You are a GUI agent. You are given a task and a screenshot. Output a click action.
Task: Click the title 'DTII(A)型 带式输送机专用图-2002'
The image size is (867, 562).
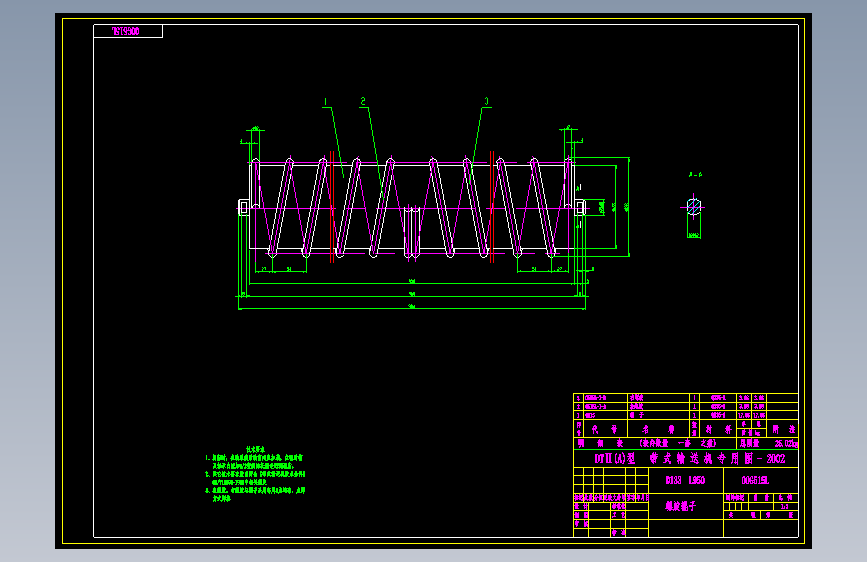pyautogui.click(x=690, y=459)
